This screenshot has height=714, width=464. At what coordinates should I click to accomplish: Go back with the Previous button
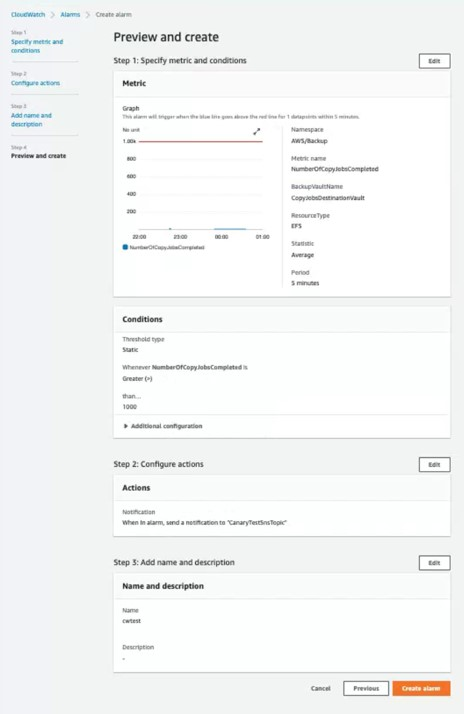(x=366, y=688)
